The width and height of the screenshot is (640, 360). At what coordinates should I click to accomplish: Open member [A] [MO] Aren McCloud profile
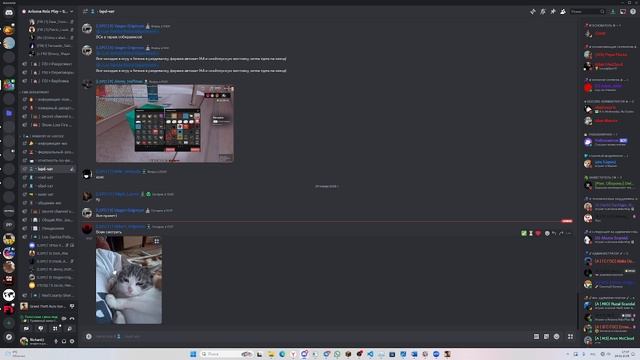click(610, 339)
